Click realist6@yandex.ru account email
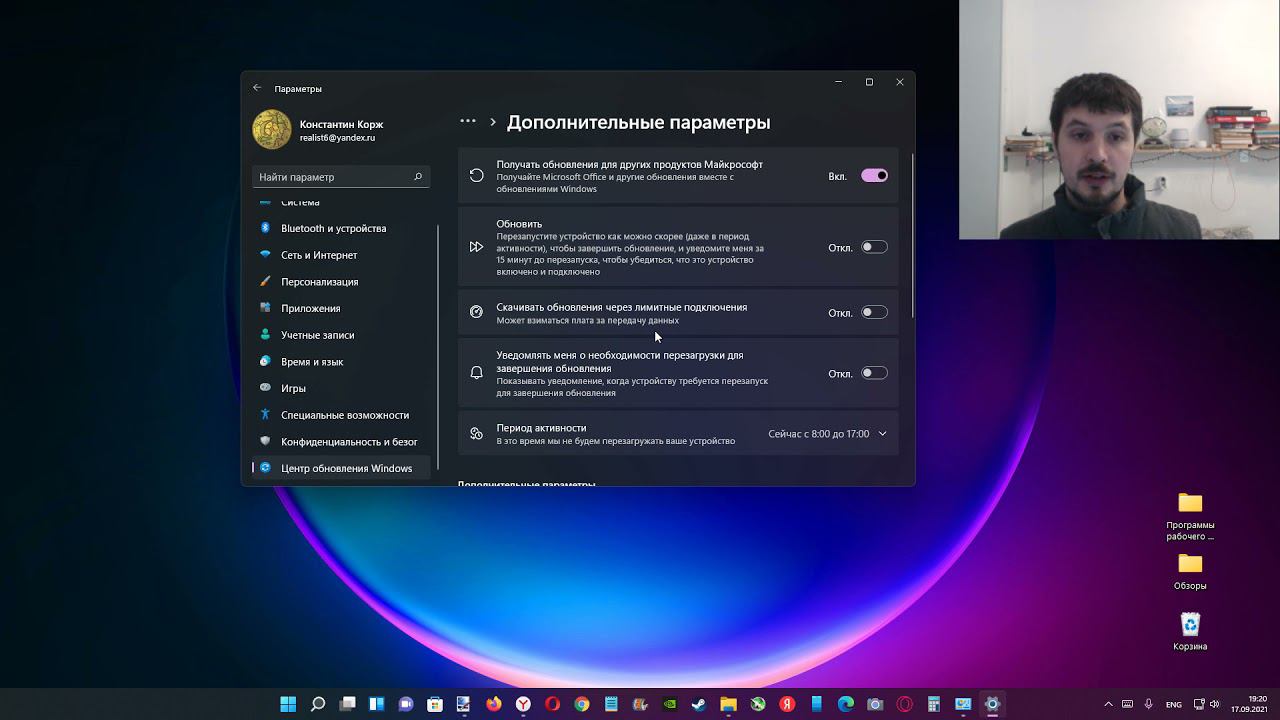 [337, 138]
